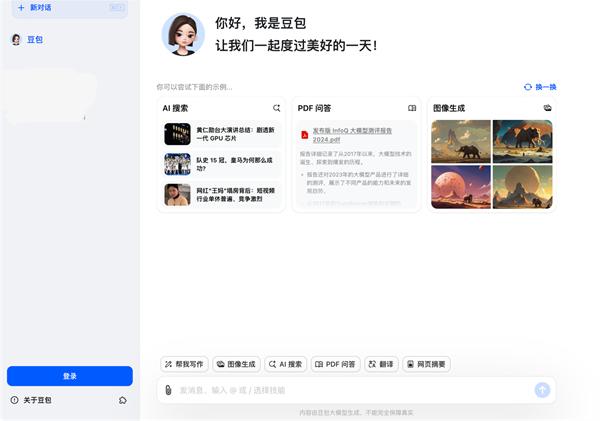The width and height of the screenshot is (600, 421).
Task: Click the PDF 问答 card title
Action: click(314, 108)
